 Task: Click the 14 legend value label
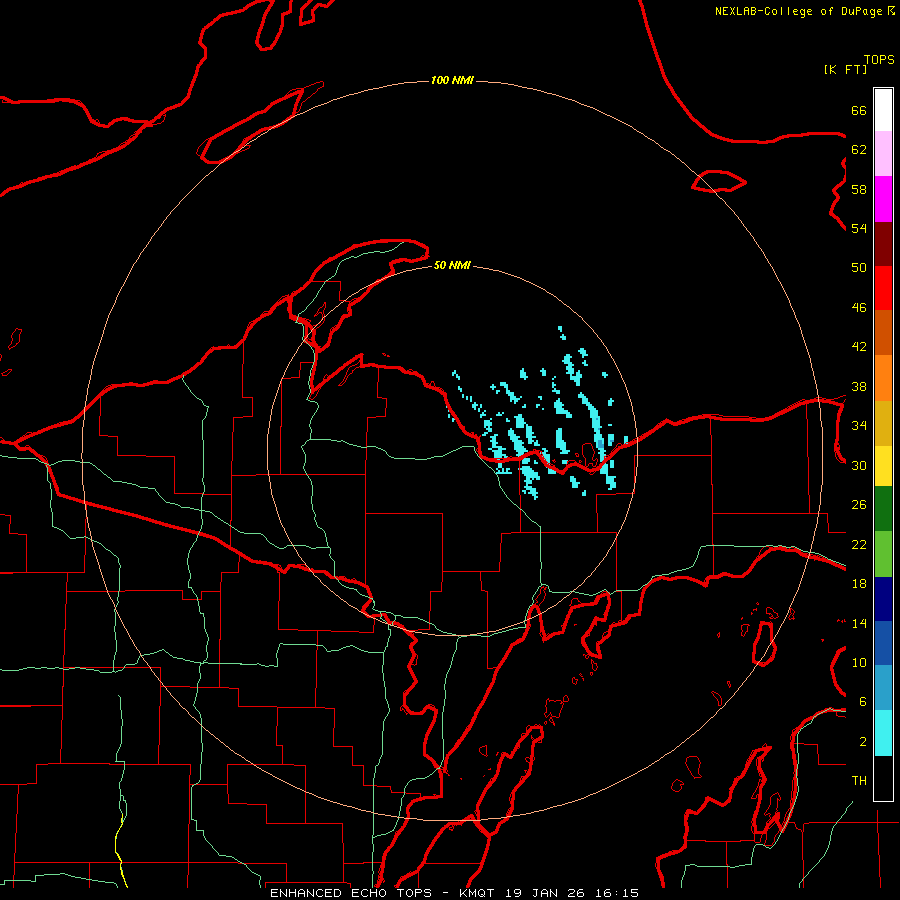(859, 623)
